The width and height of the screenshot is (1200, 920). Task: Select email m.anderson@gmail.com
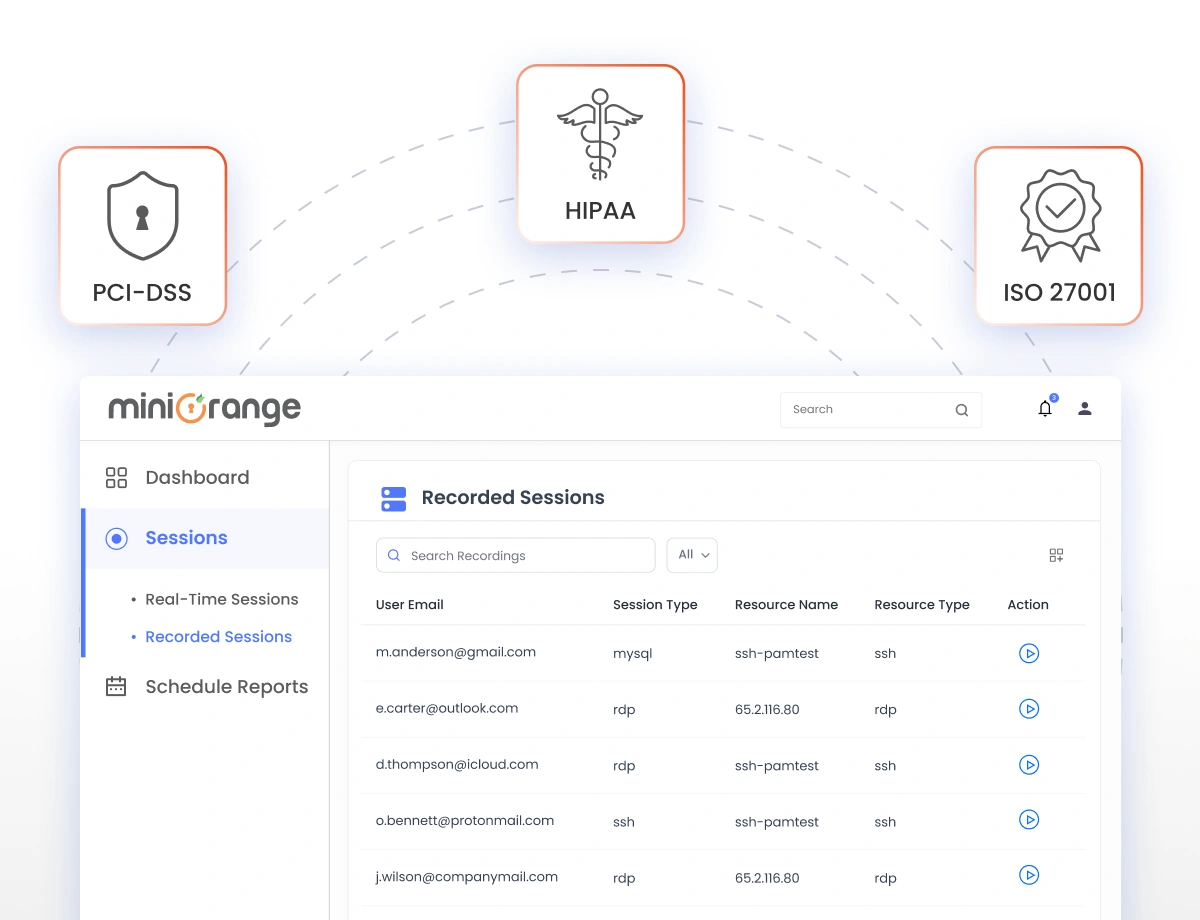(456, 652)
